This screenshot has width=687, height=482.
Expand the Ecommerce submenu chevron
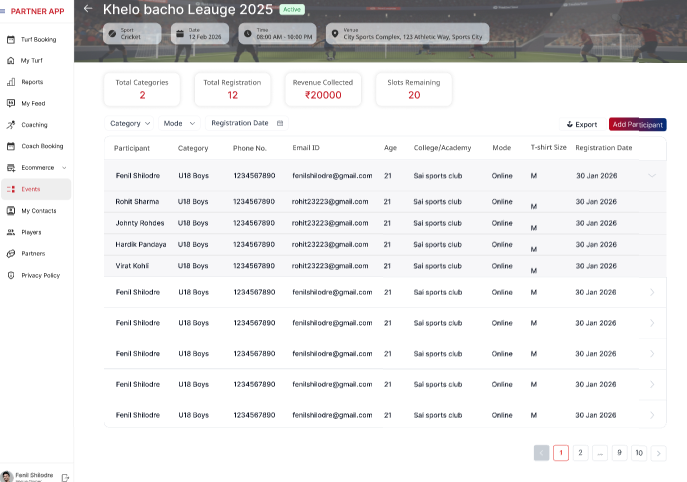tap(64, 168)
